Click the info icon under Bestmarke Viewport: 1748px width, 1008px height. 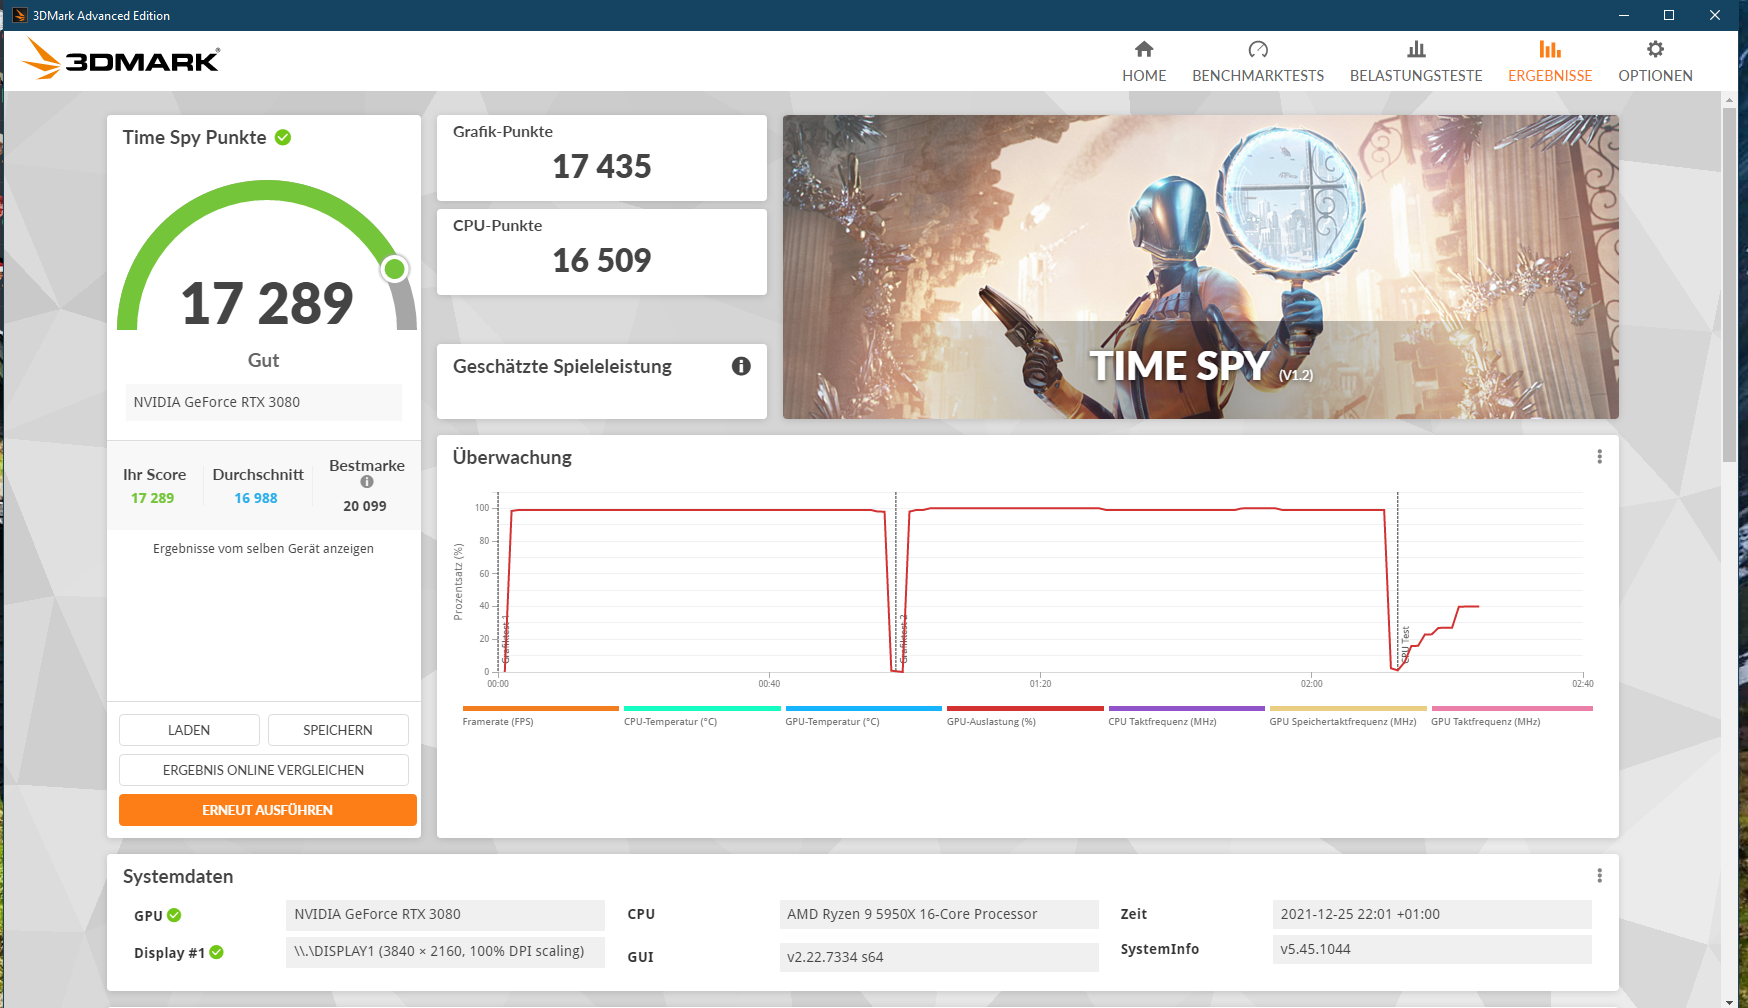[367, 482]
